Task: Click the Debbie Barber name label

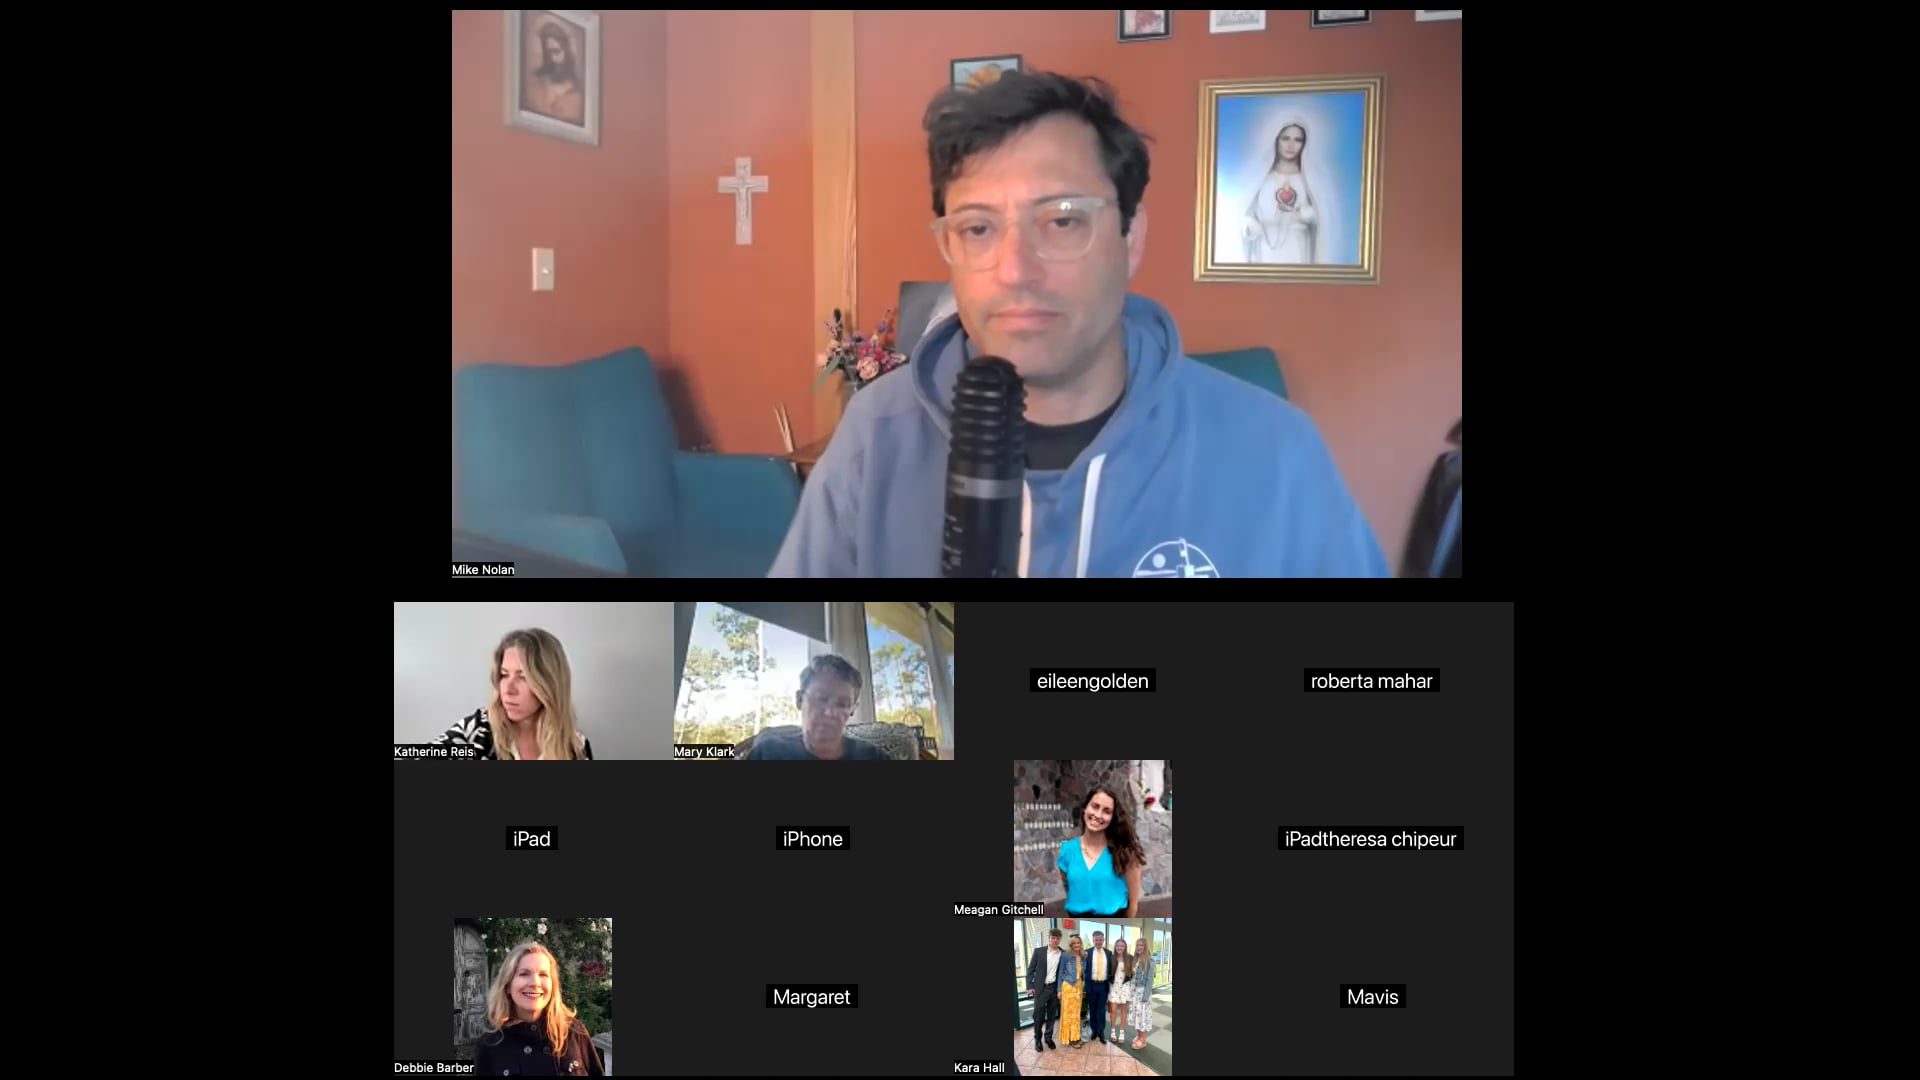Action: [434, 1068]
